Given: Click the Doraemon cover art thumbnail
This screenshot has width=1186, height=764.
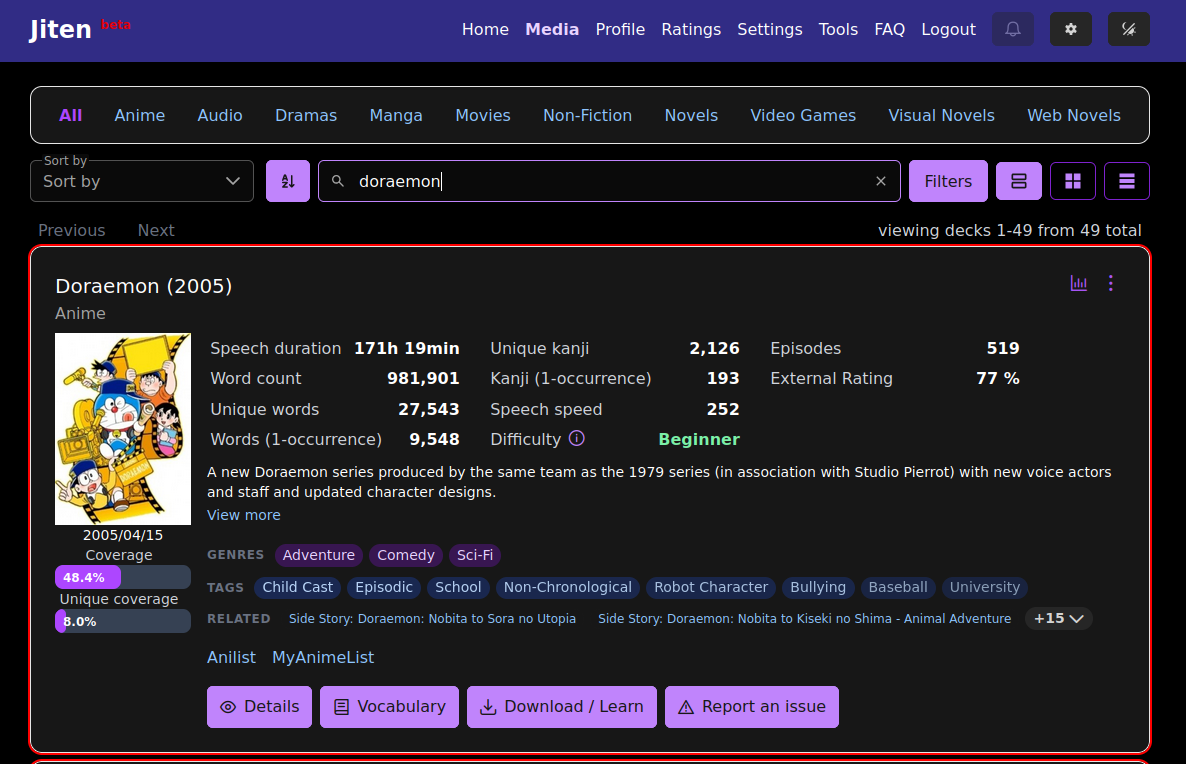Looking at the screenshot, I should 122,429.
